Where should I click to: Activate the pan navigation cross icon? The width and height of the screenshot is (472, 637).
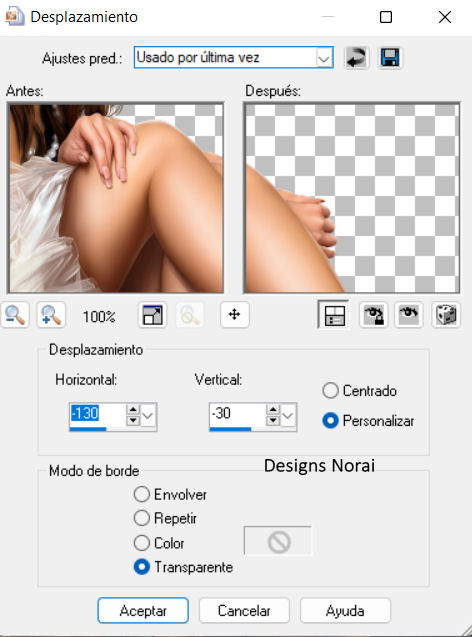[234, 314]
